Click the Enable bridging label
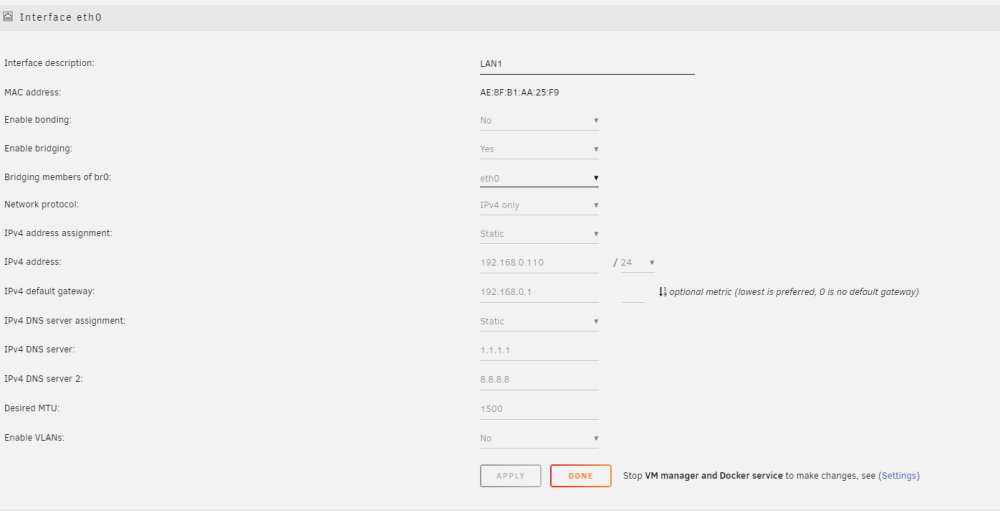This screenshot has height=511, width=1000. pos(38,148)
